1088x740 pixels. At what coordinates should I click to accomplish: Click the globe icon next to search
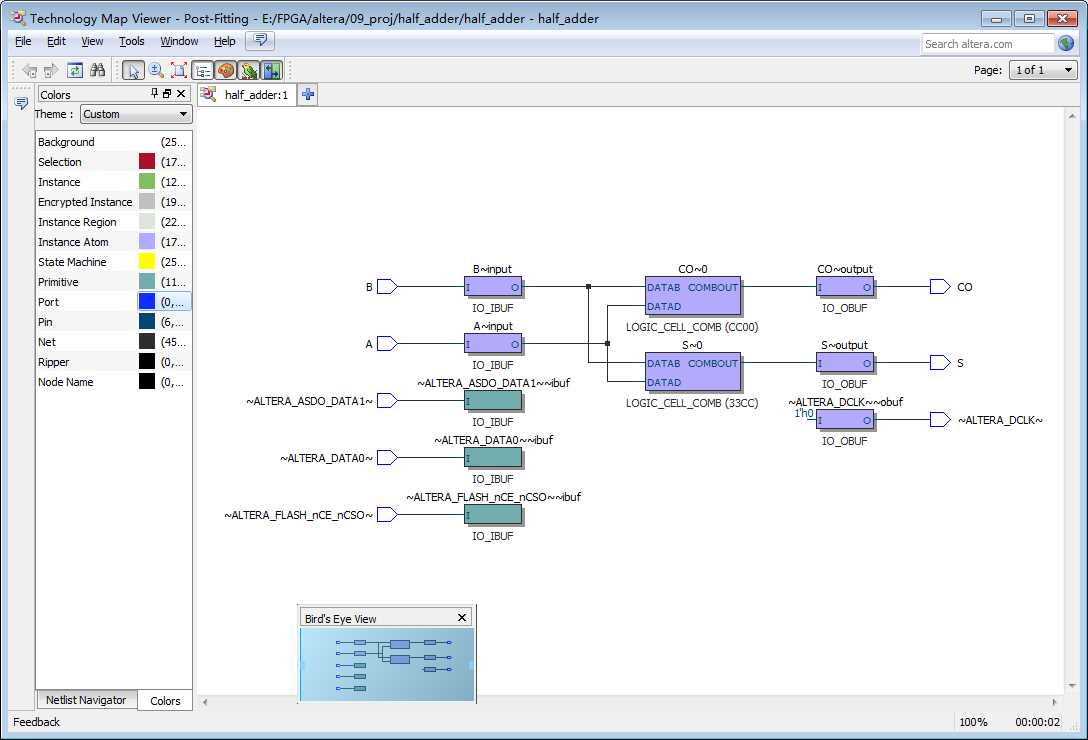pos(1066,44)
